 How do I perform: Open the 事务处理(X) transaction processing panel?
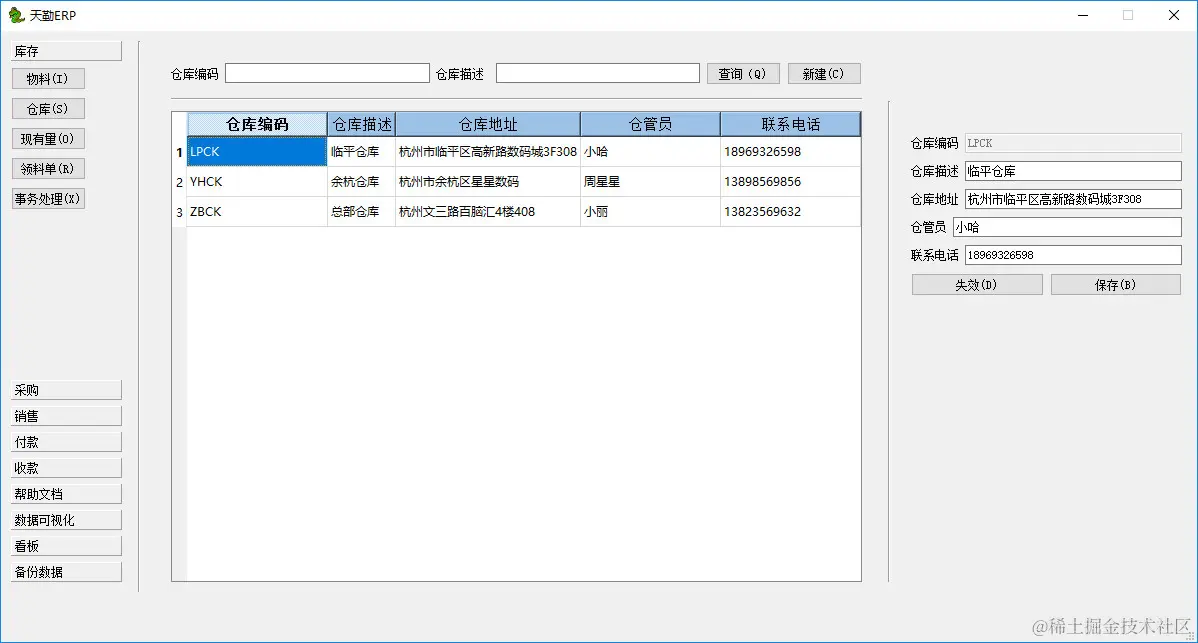[48, 198]
